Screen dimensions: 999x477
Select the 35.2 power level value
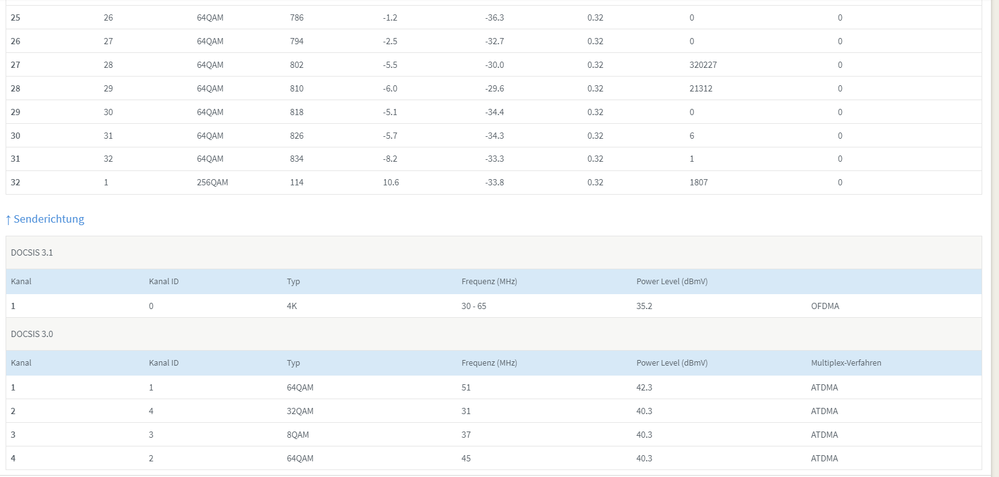click(x=644, y=306)
